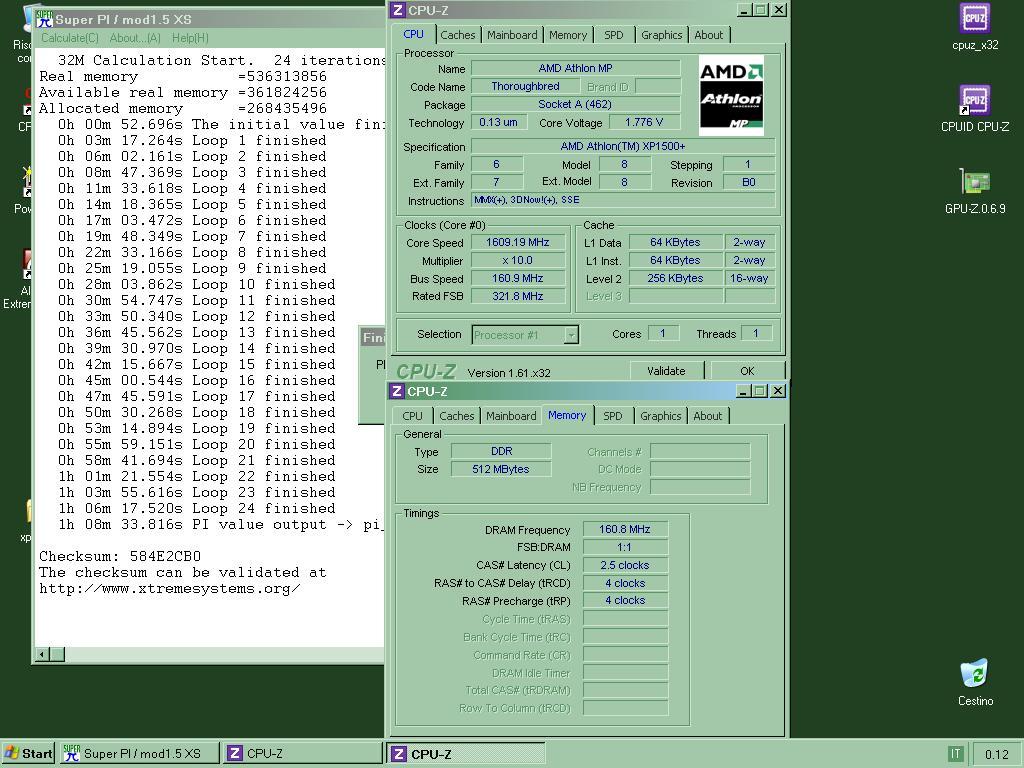
Task: Click the lower CPU-Z window title icon
Action: (396, 391)
